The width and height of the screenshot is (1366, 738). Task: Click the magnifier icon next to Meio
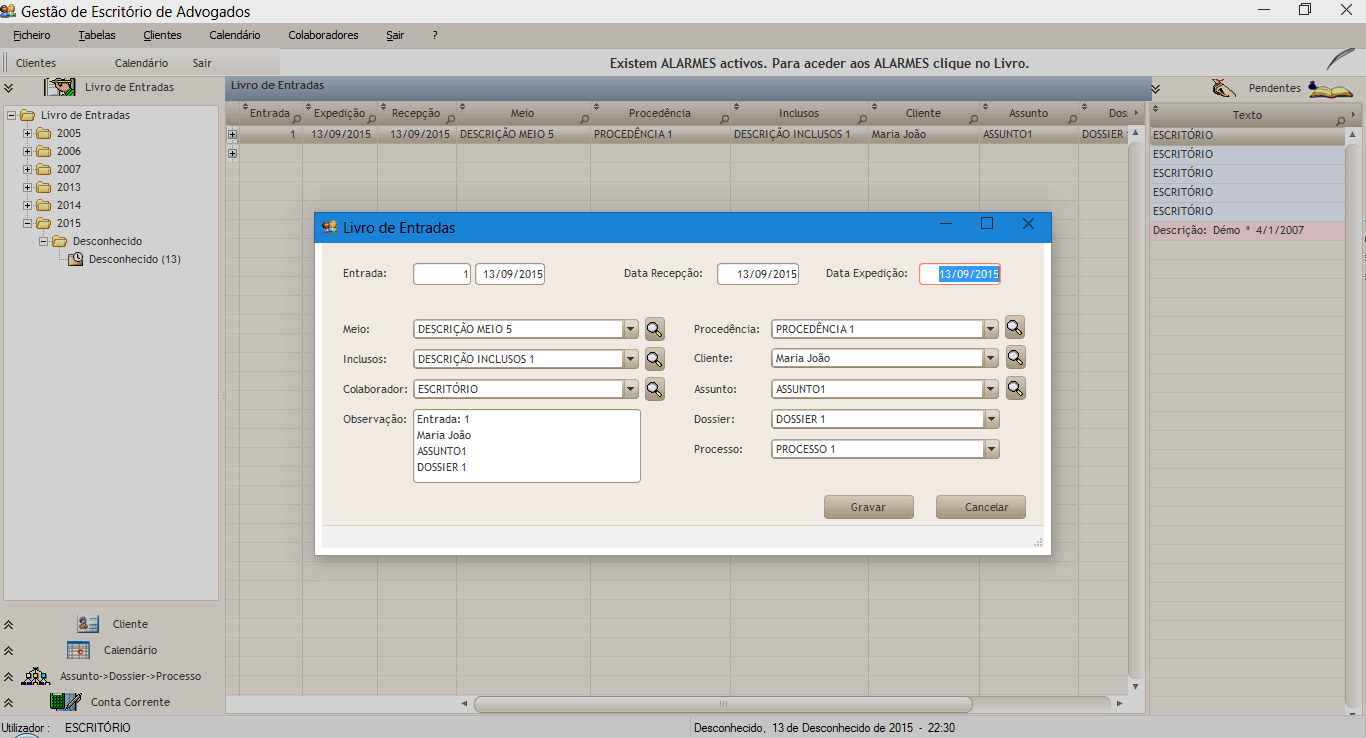coord(654,329)
